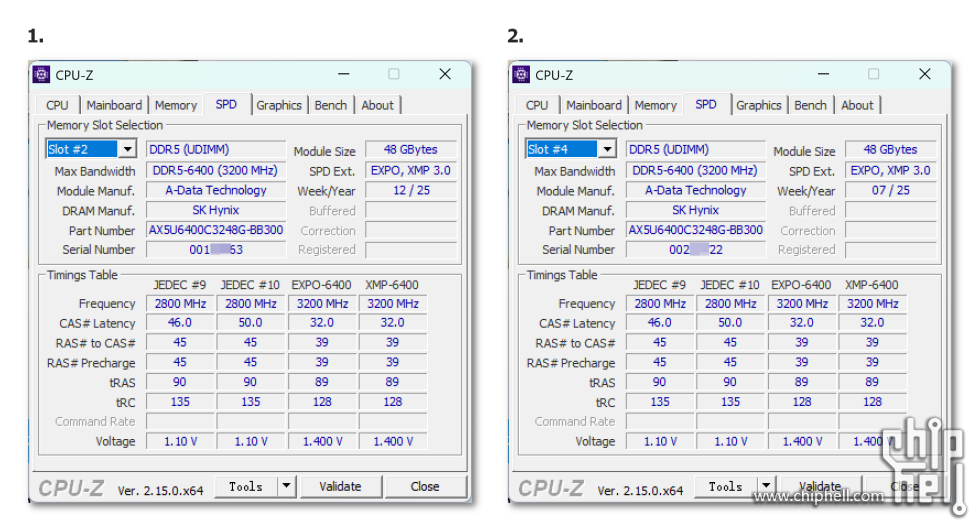Go to Bench tab in right window

coord(811,106)
